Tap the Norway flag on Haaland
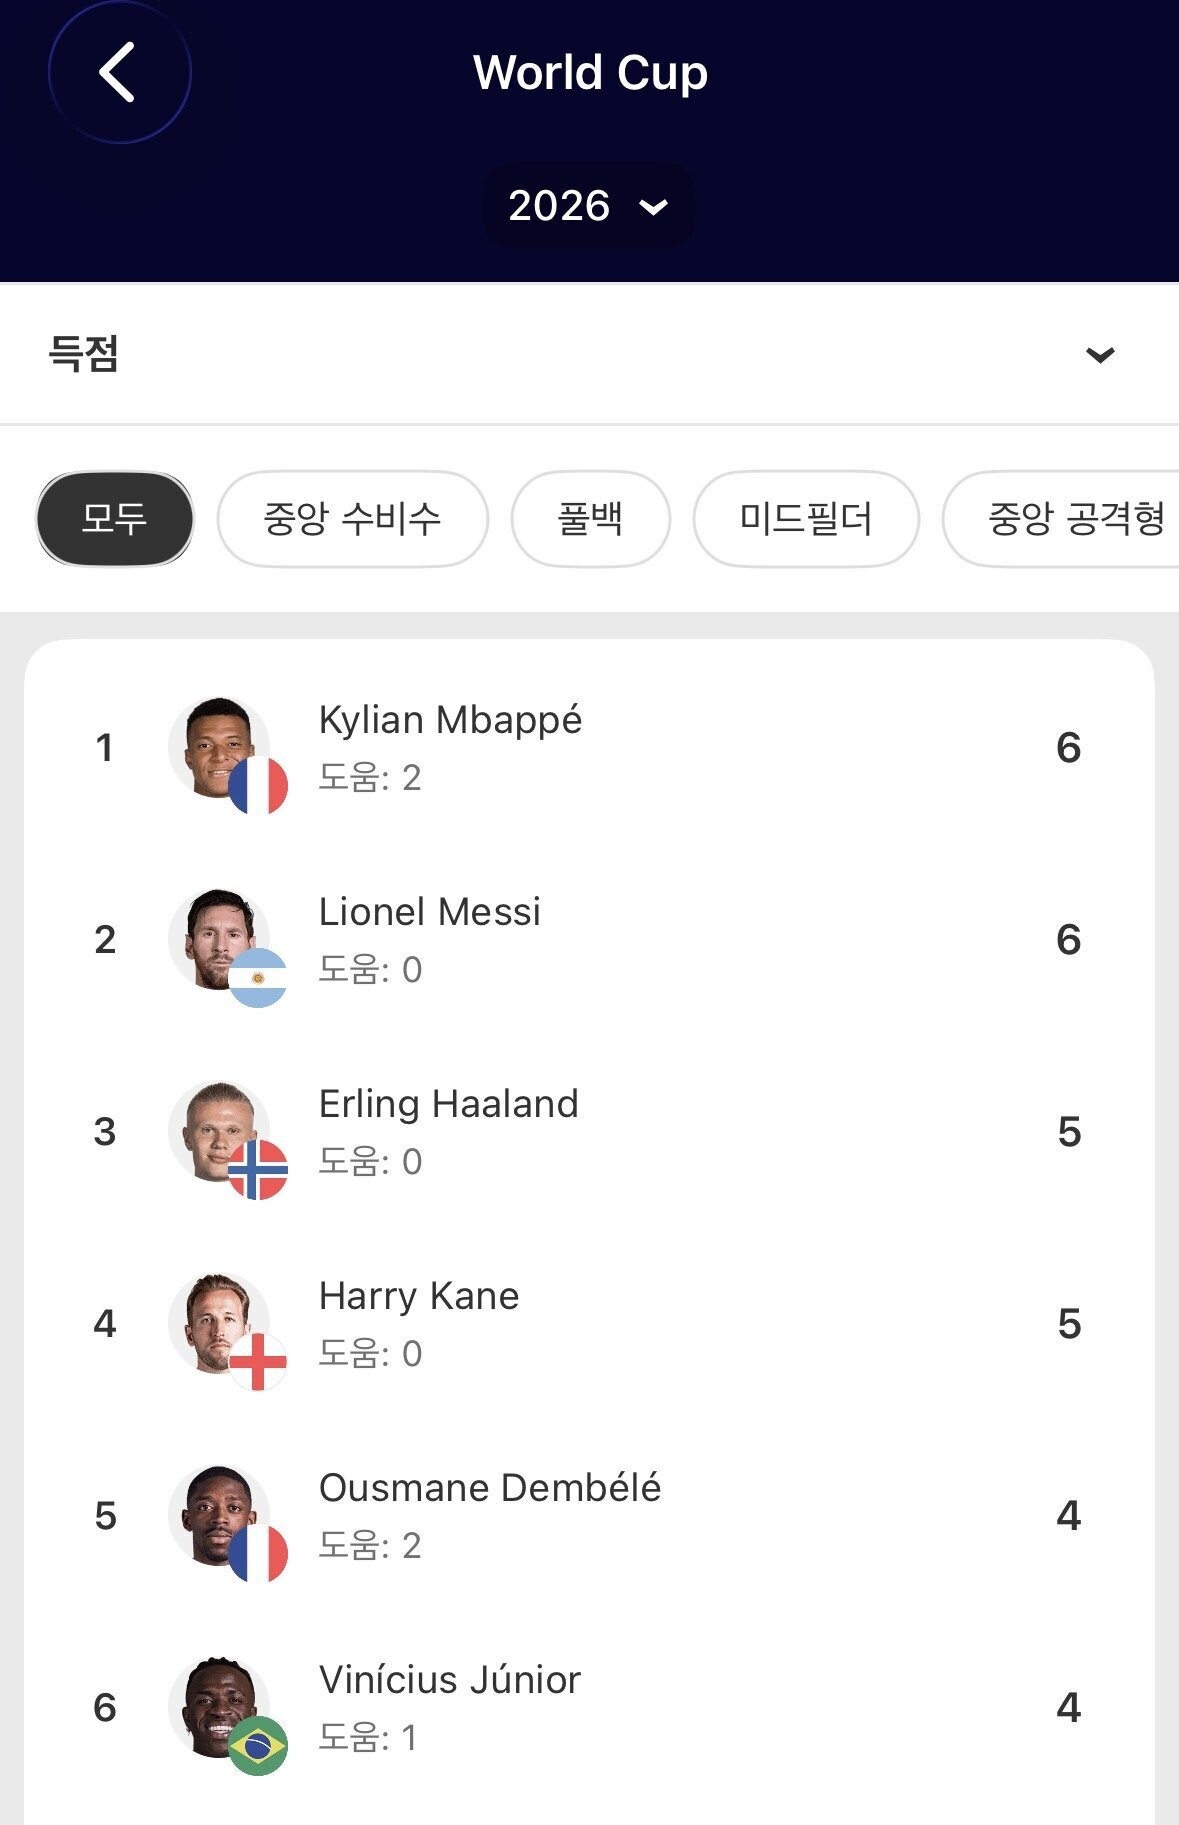 tap(258, 1170)
